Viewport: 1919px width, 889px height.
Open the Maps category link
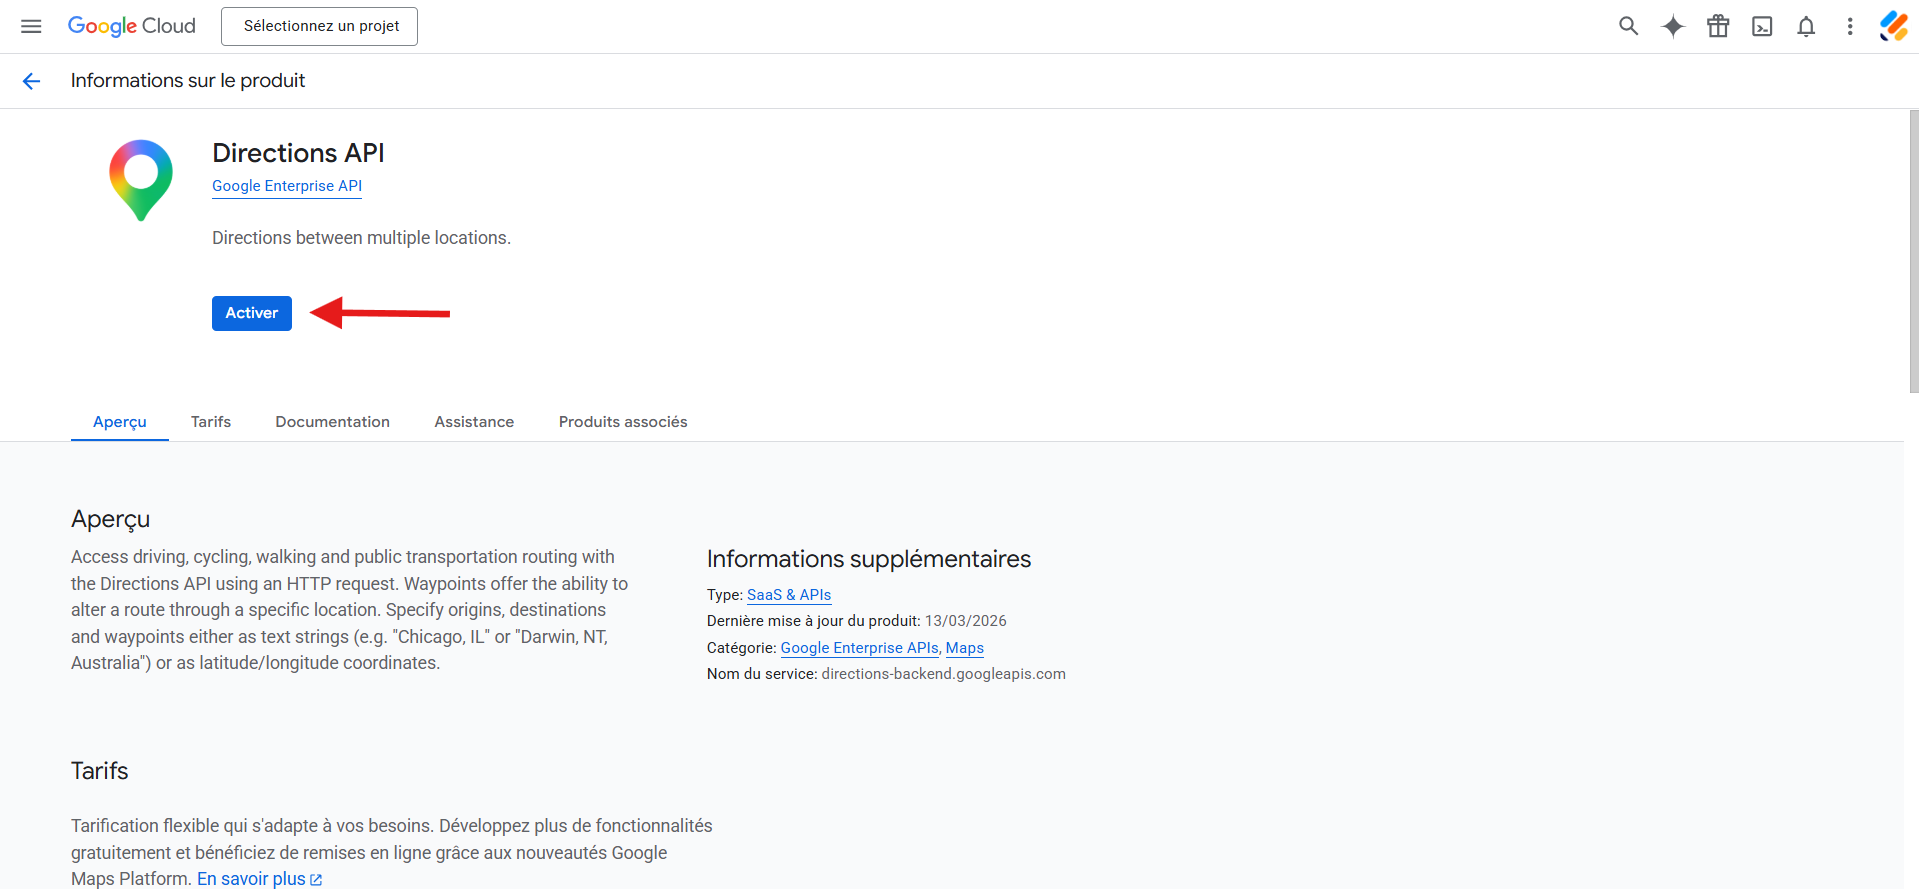(x=965, y=648)
